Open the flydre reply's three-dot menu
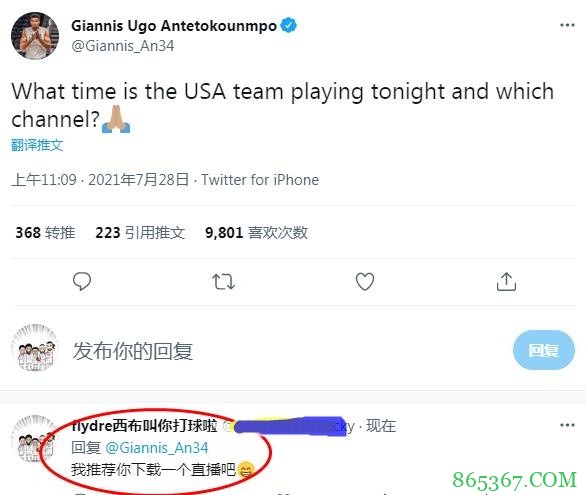This screenshot has height=495, width=586. click(567, 425)
